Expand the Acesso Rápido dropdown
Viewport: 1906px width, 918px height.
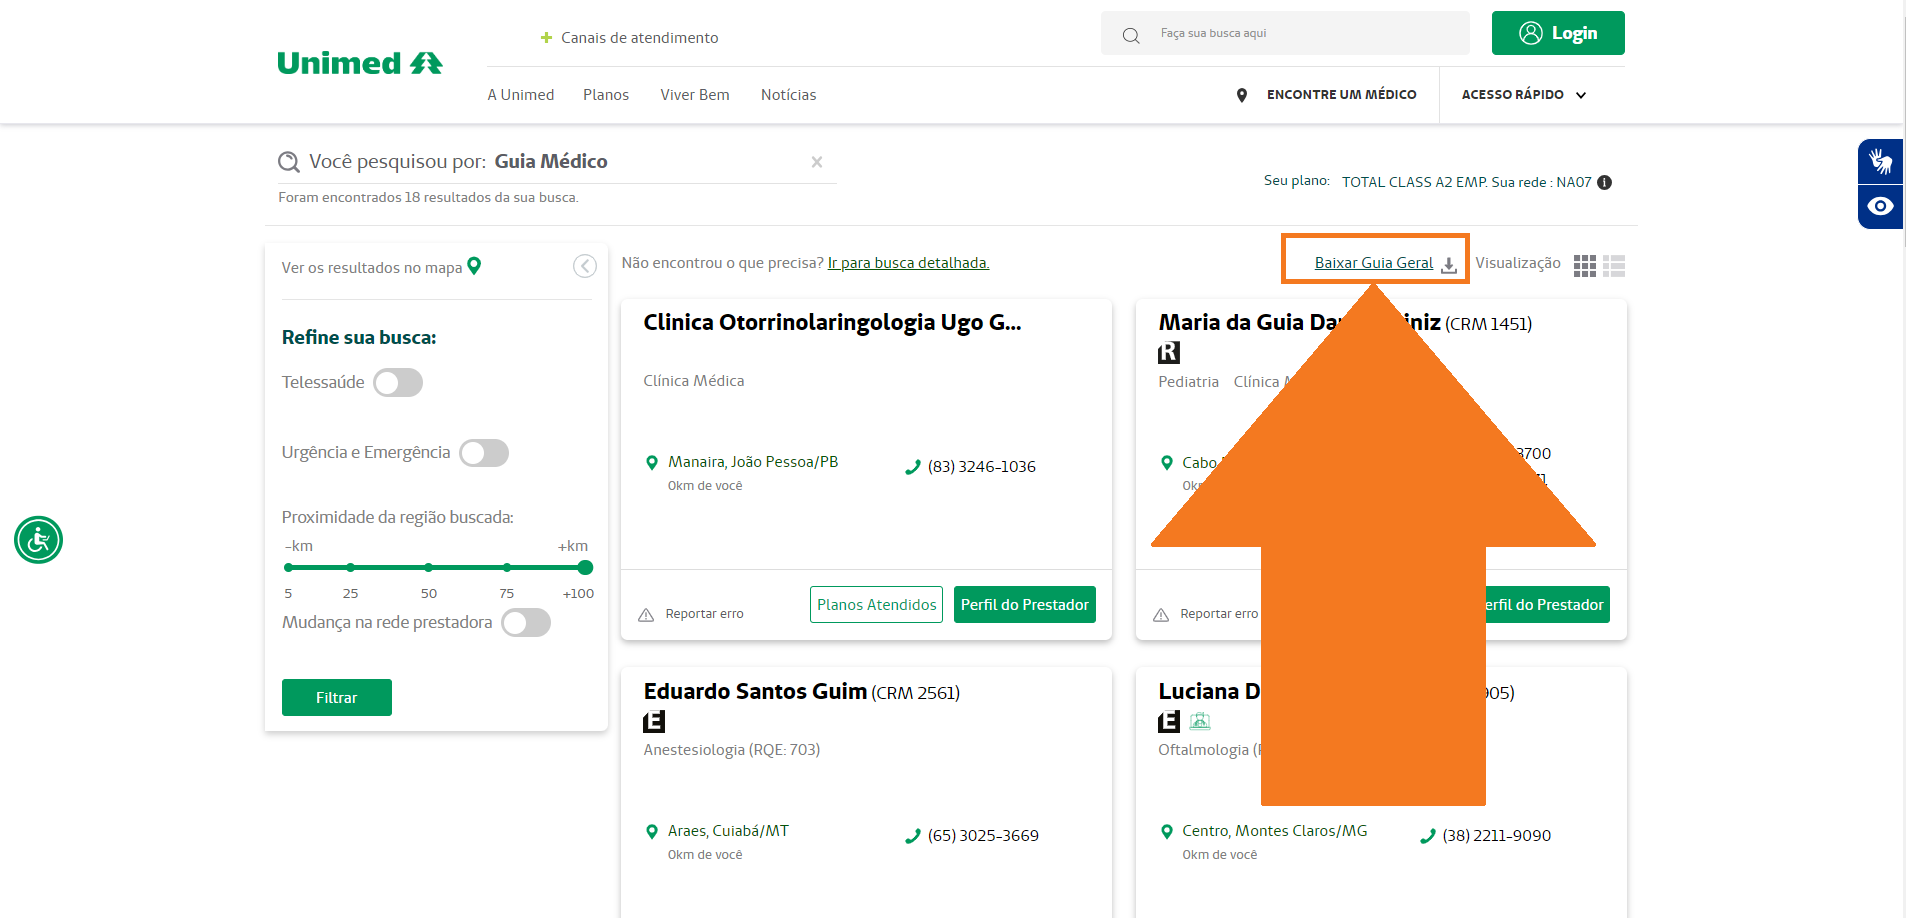(1523, 95)
